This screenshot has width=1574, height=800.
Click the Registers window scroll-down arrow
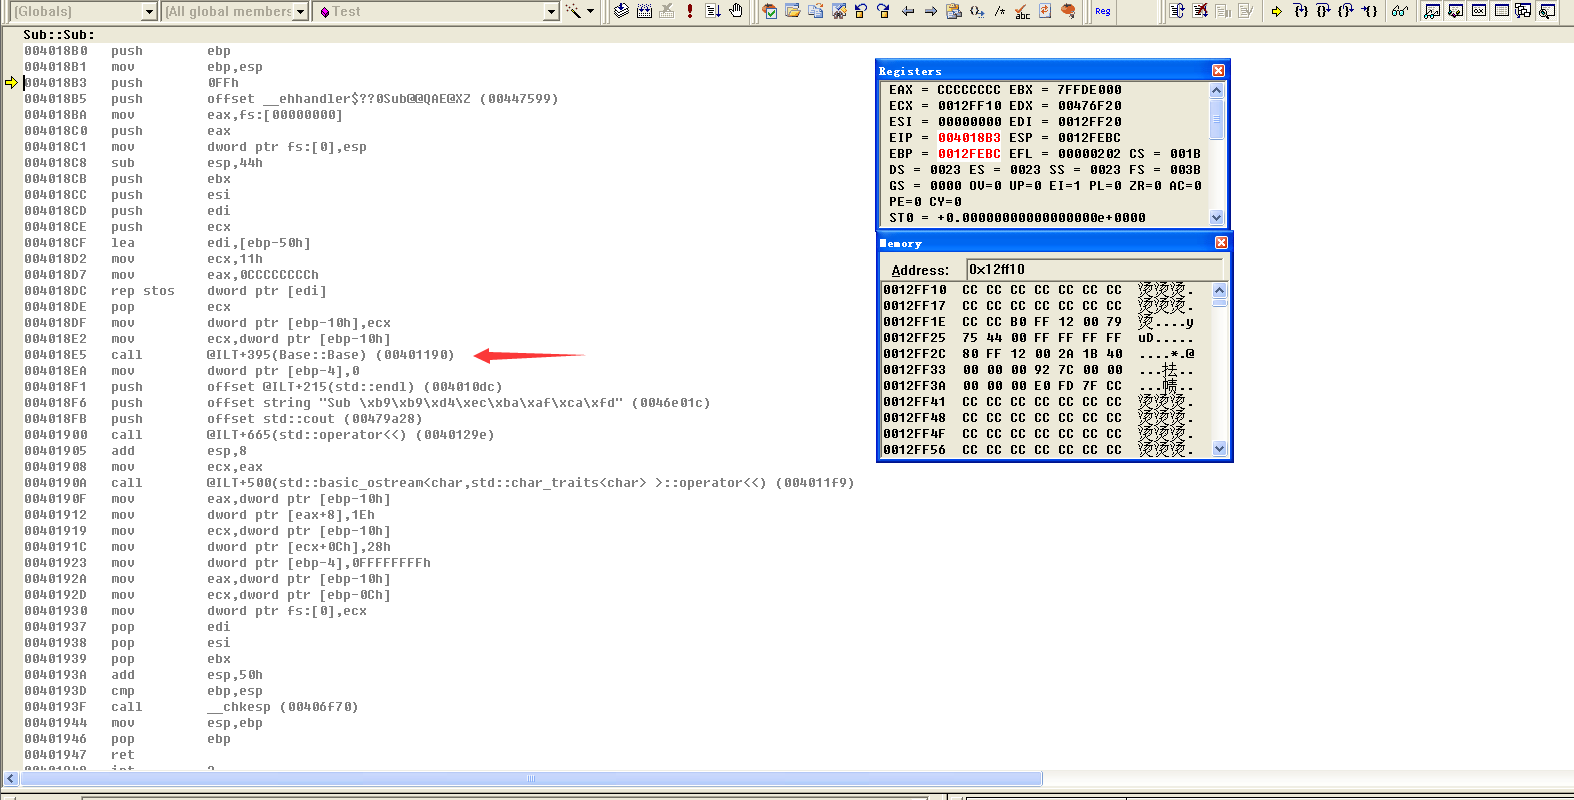[x=1217, y=217]
